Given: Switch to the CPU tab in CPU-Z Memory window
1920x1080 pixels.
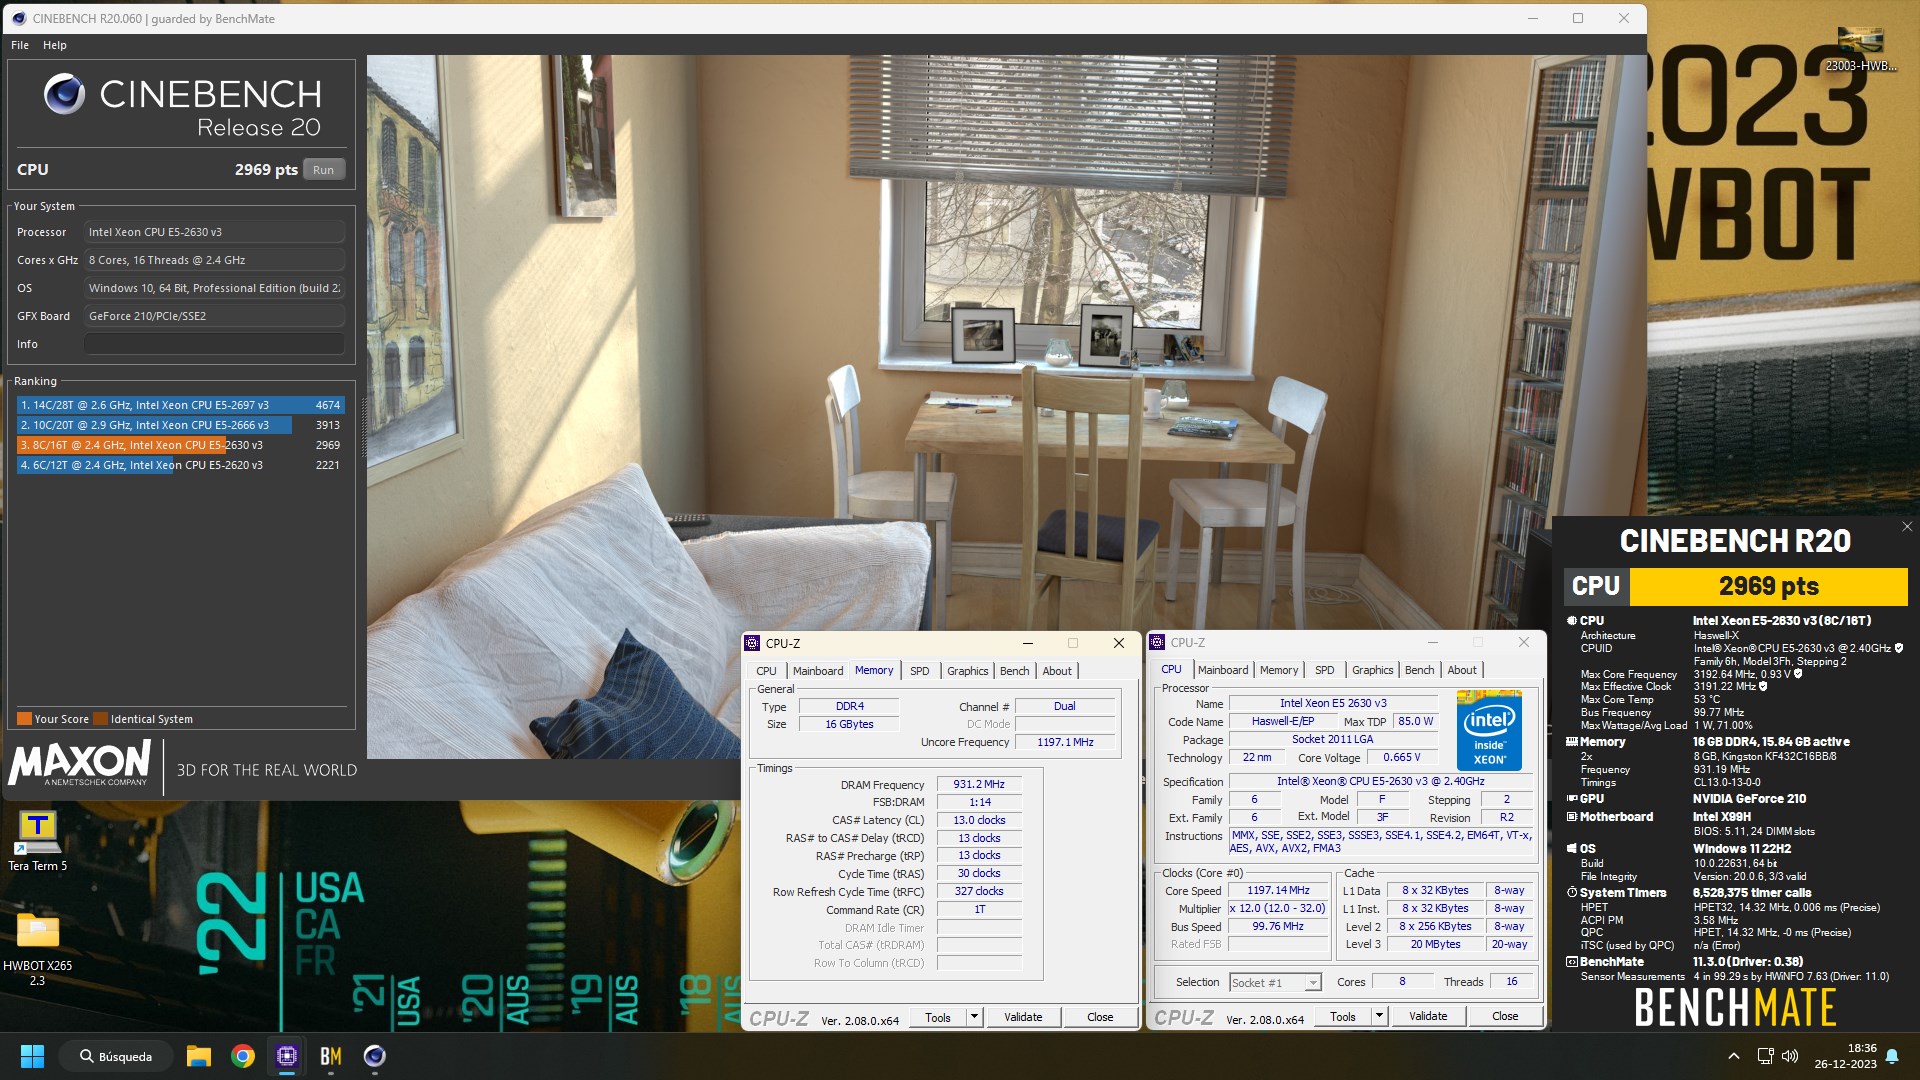Looking at the screenshot, I should tap(767, 671).
